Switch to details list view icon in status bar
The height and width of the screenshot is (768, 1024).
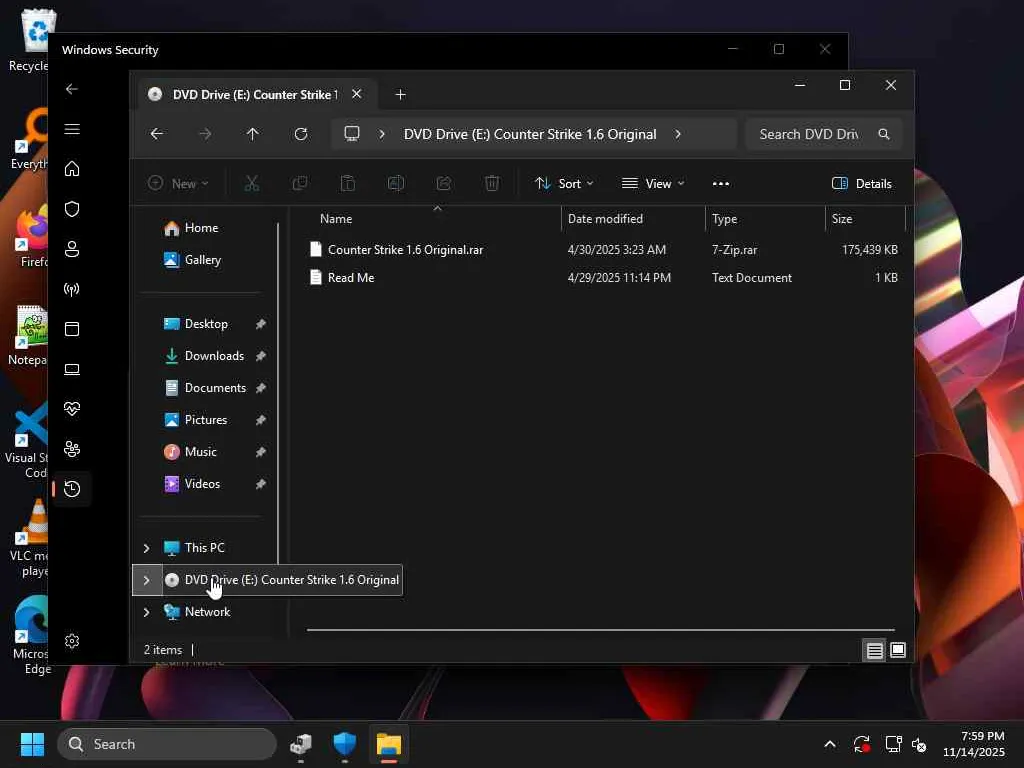[874, 650]
